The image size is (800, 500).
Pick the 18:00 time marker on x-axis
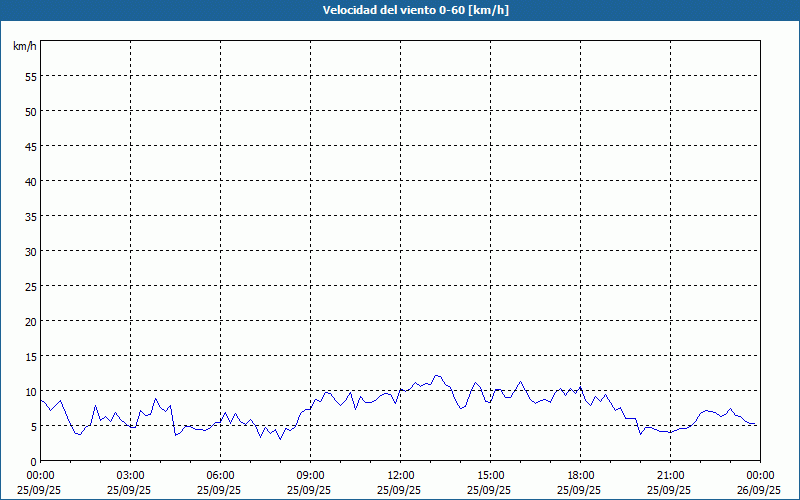coord(580,475)
